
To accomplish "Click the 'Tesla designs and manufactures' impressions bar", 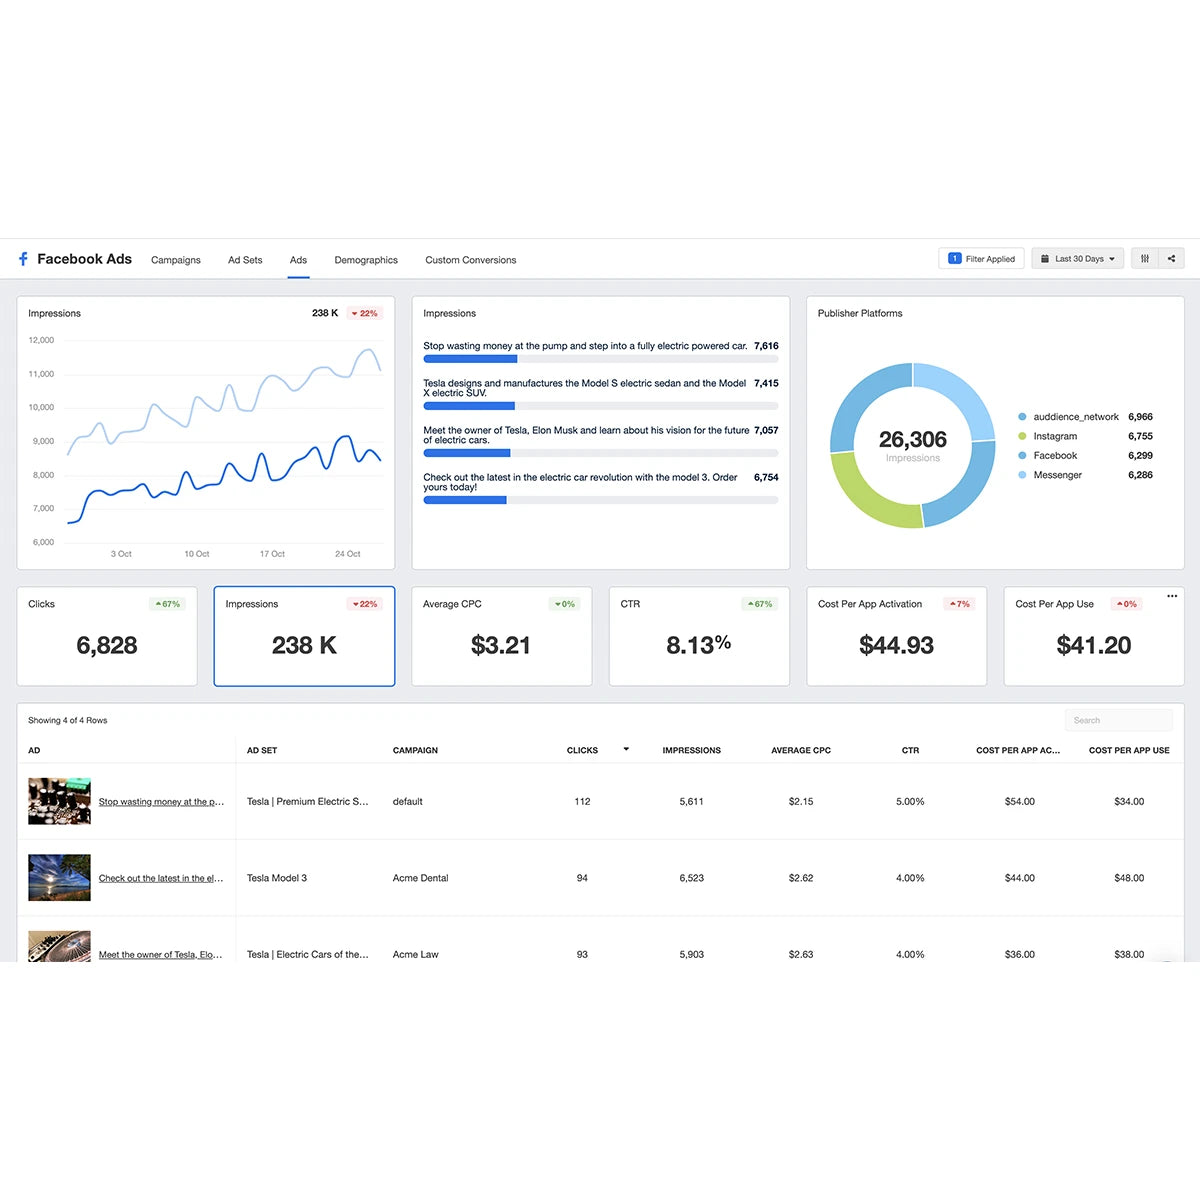I will click(601, 406).
